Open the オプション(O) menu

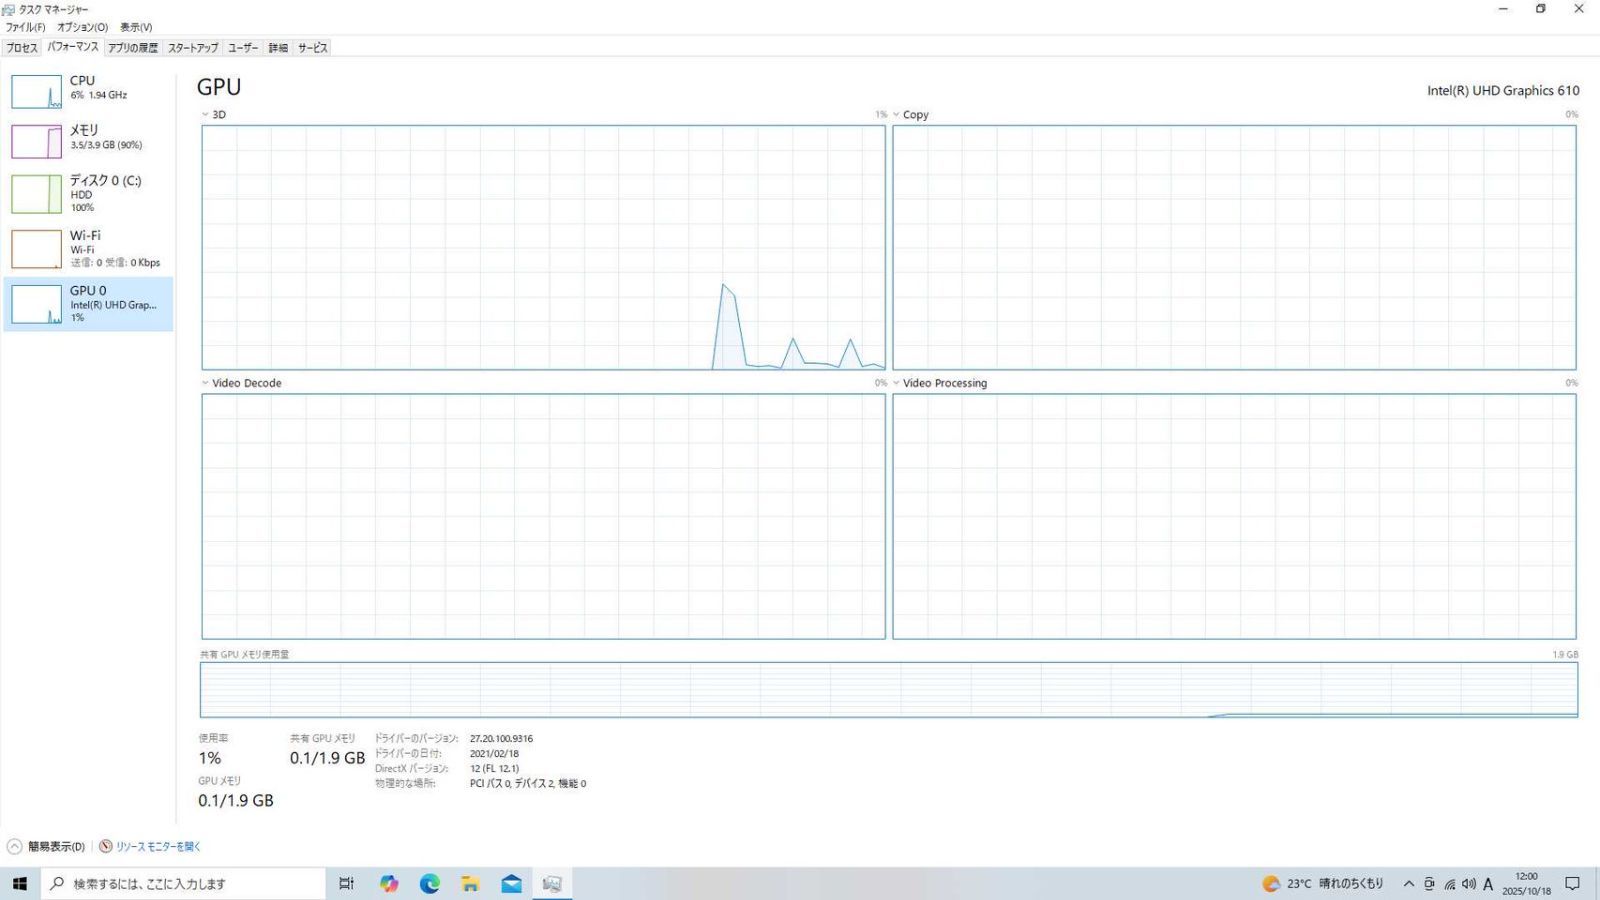(x=82, y=27)
